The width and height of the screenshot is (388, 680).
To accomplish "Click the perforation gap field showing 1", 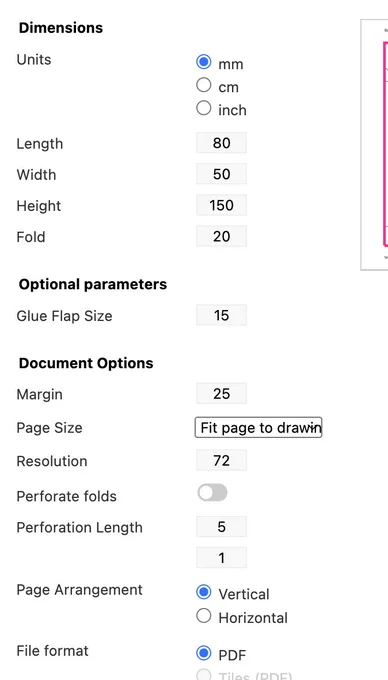I will coord(222,558).
